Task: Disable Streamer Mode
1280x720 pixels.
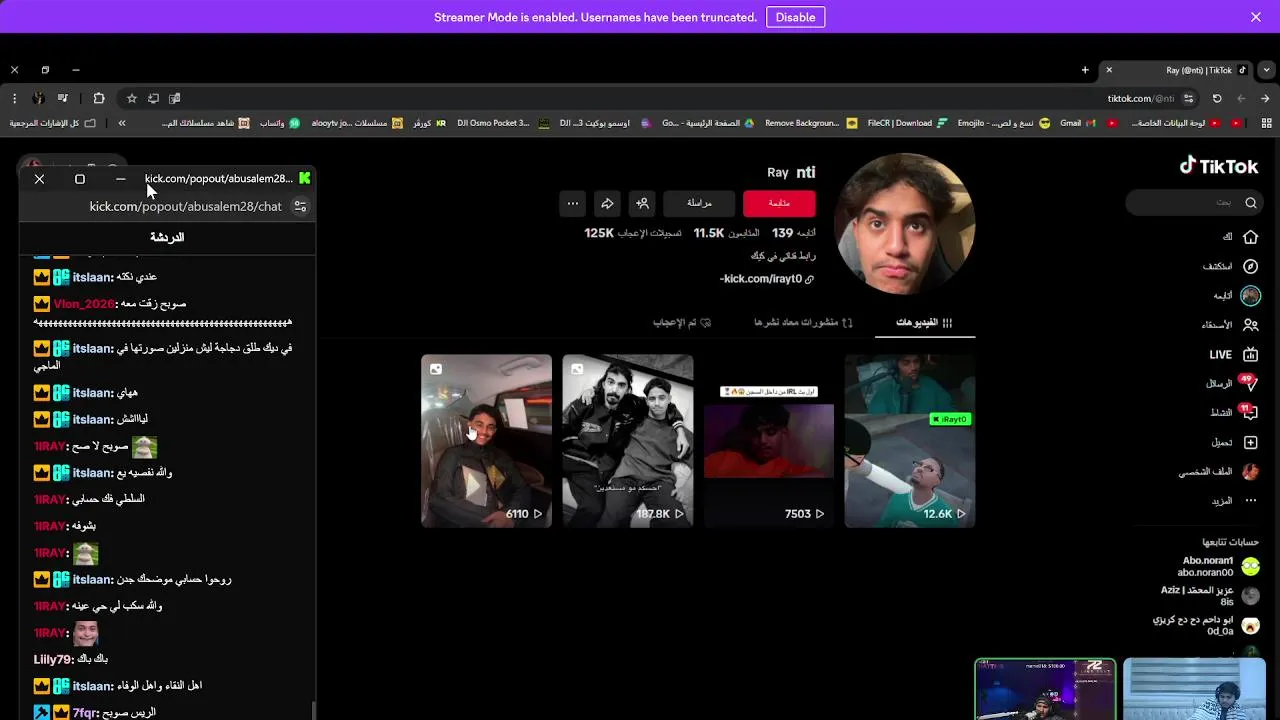Action: (795, 17)
